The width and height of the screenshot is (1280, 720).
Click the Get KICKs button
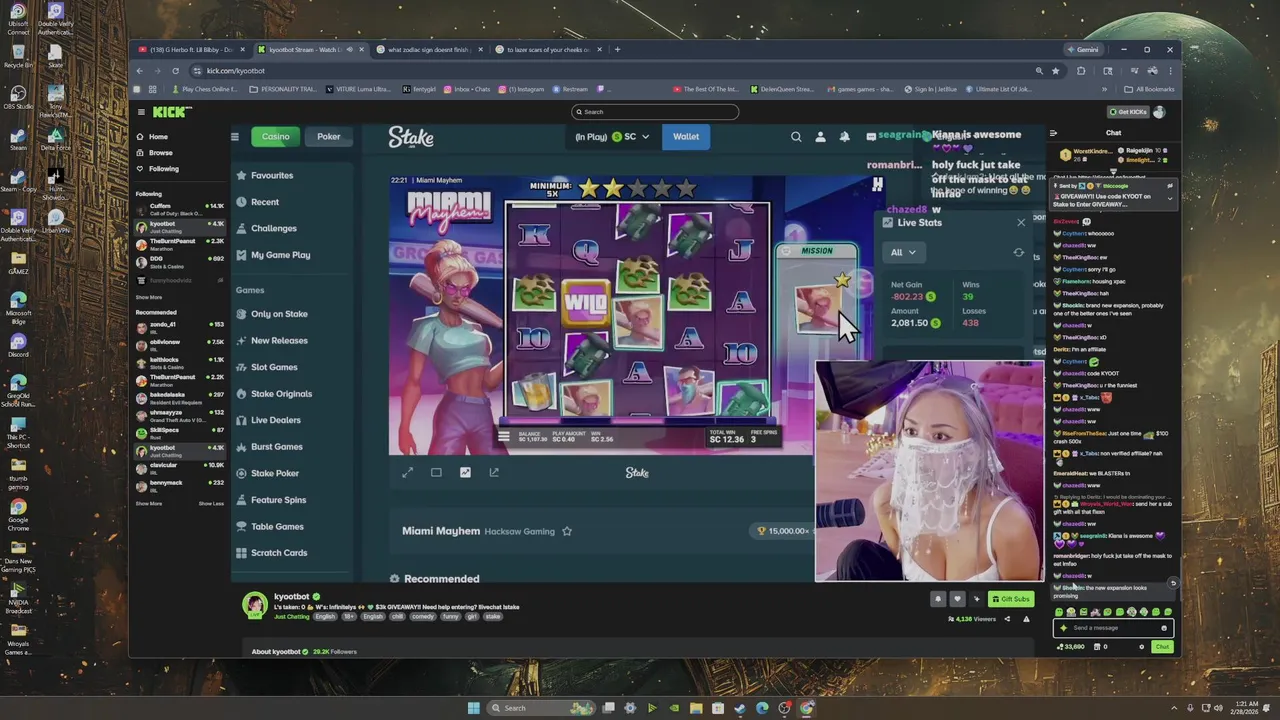click(x=1128, y=112)
